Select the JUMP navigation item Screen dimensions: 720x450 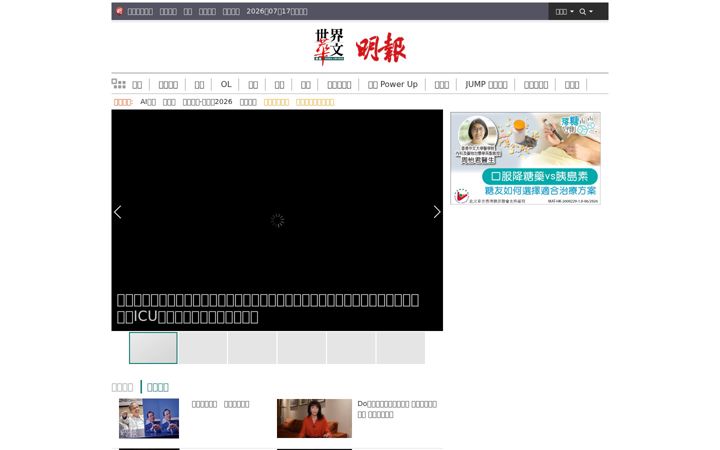click(x=486, y=84)
